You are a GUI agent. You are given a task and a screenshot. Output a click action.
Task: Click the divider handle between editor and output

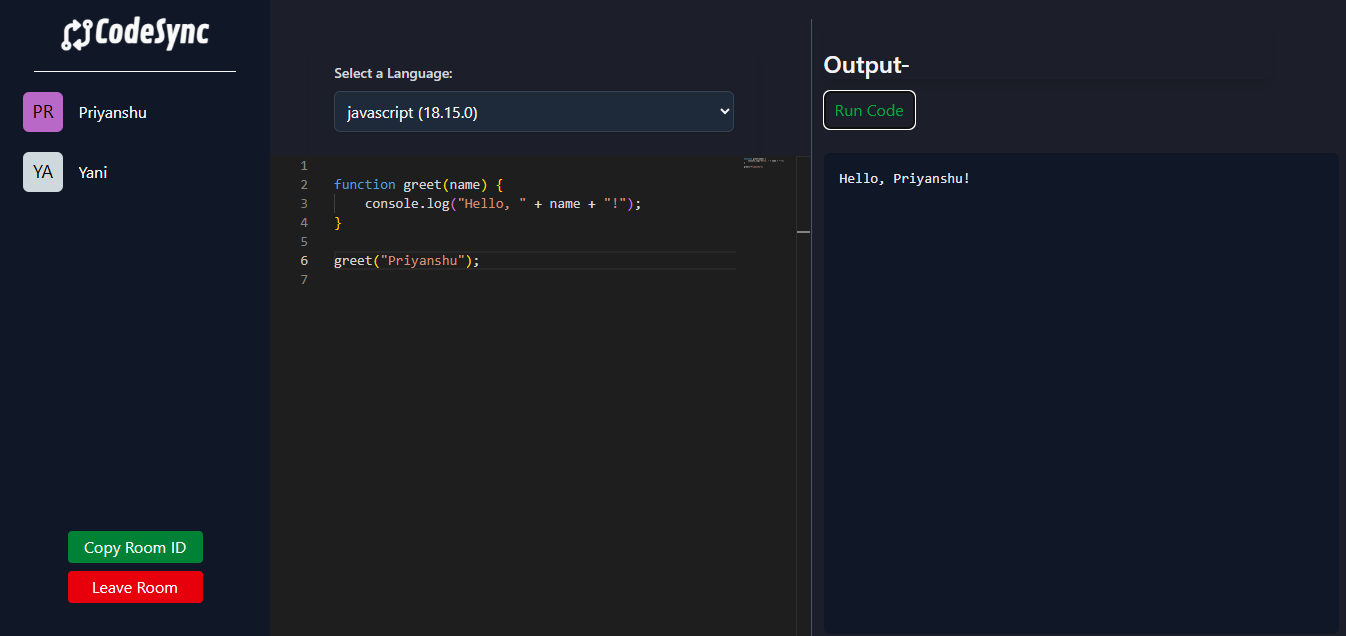804,231
